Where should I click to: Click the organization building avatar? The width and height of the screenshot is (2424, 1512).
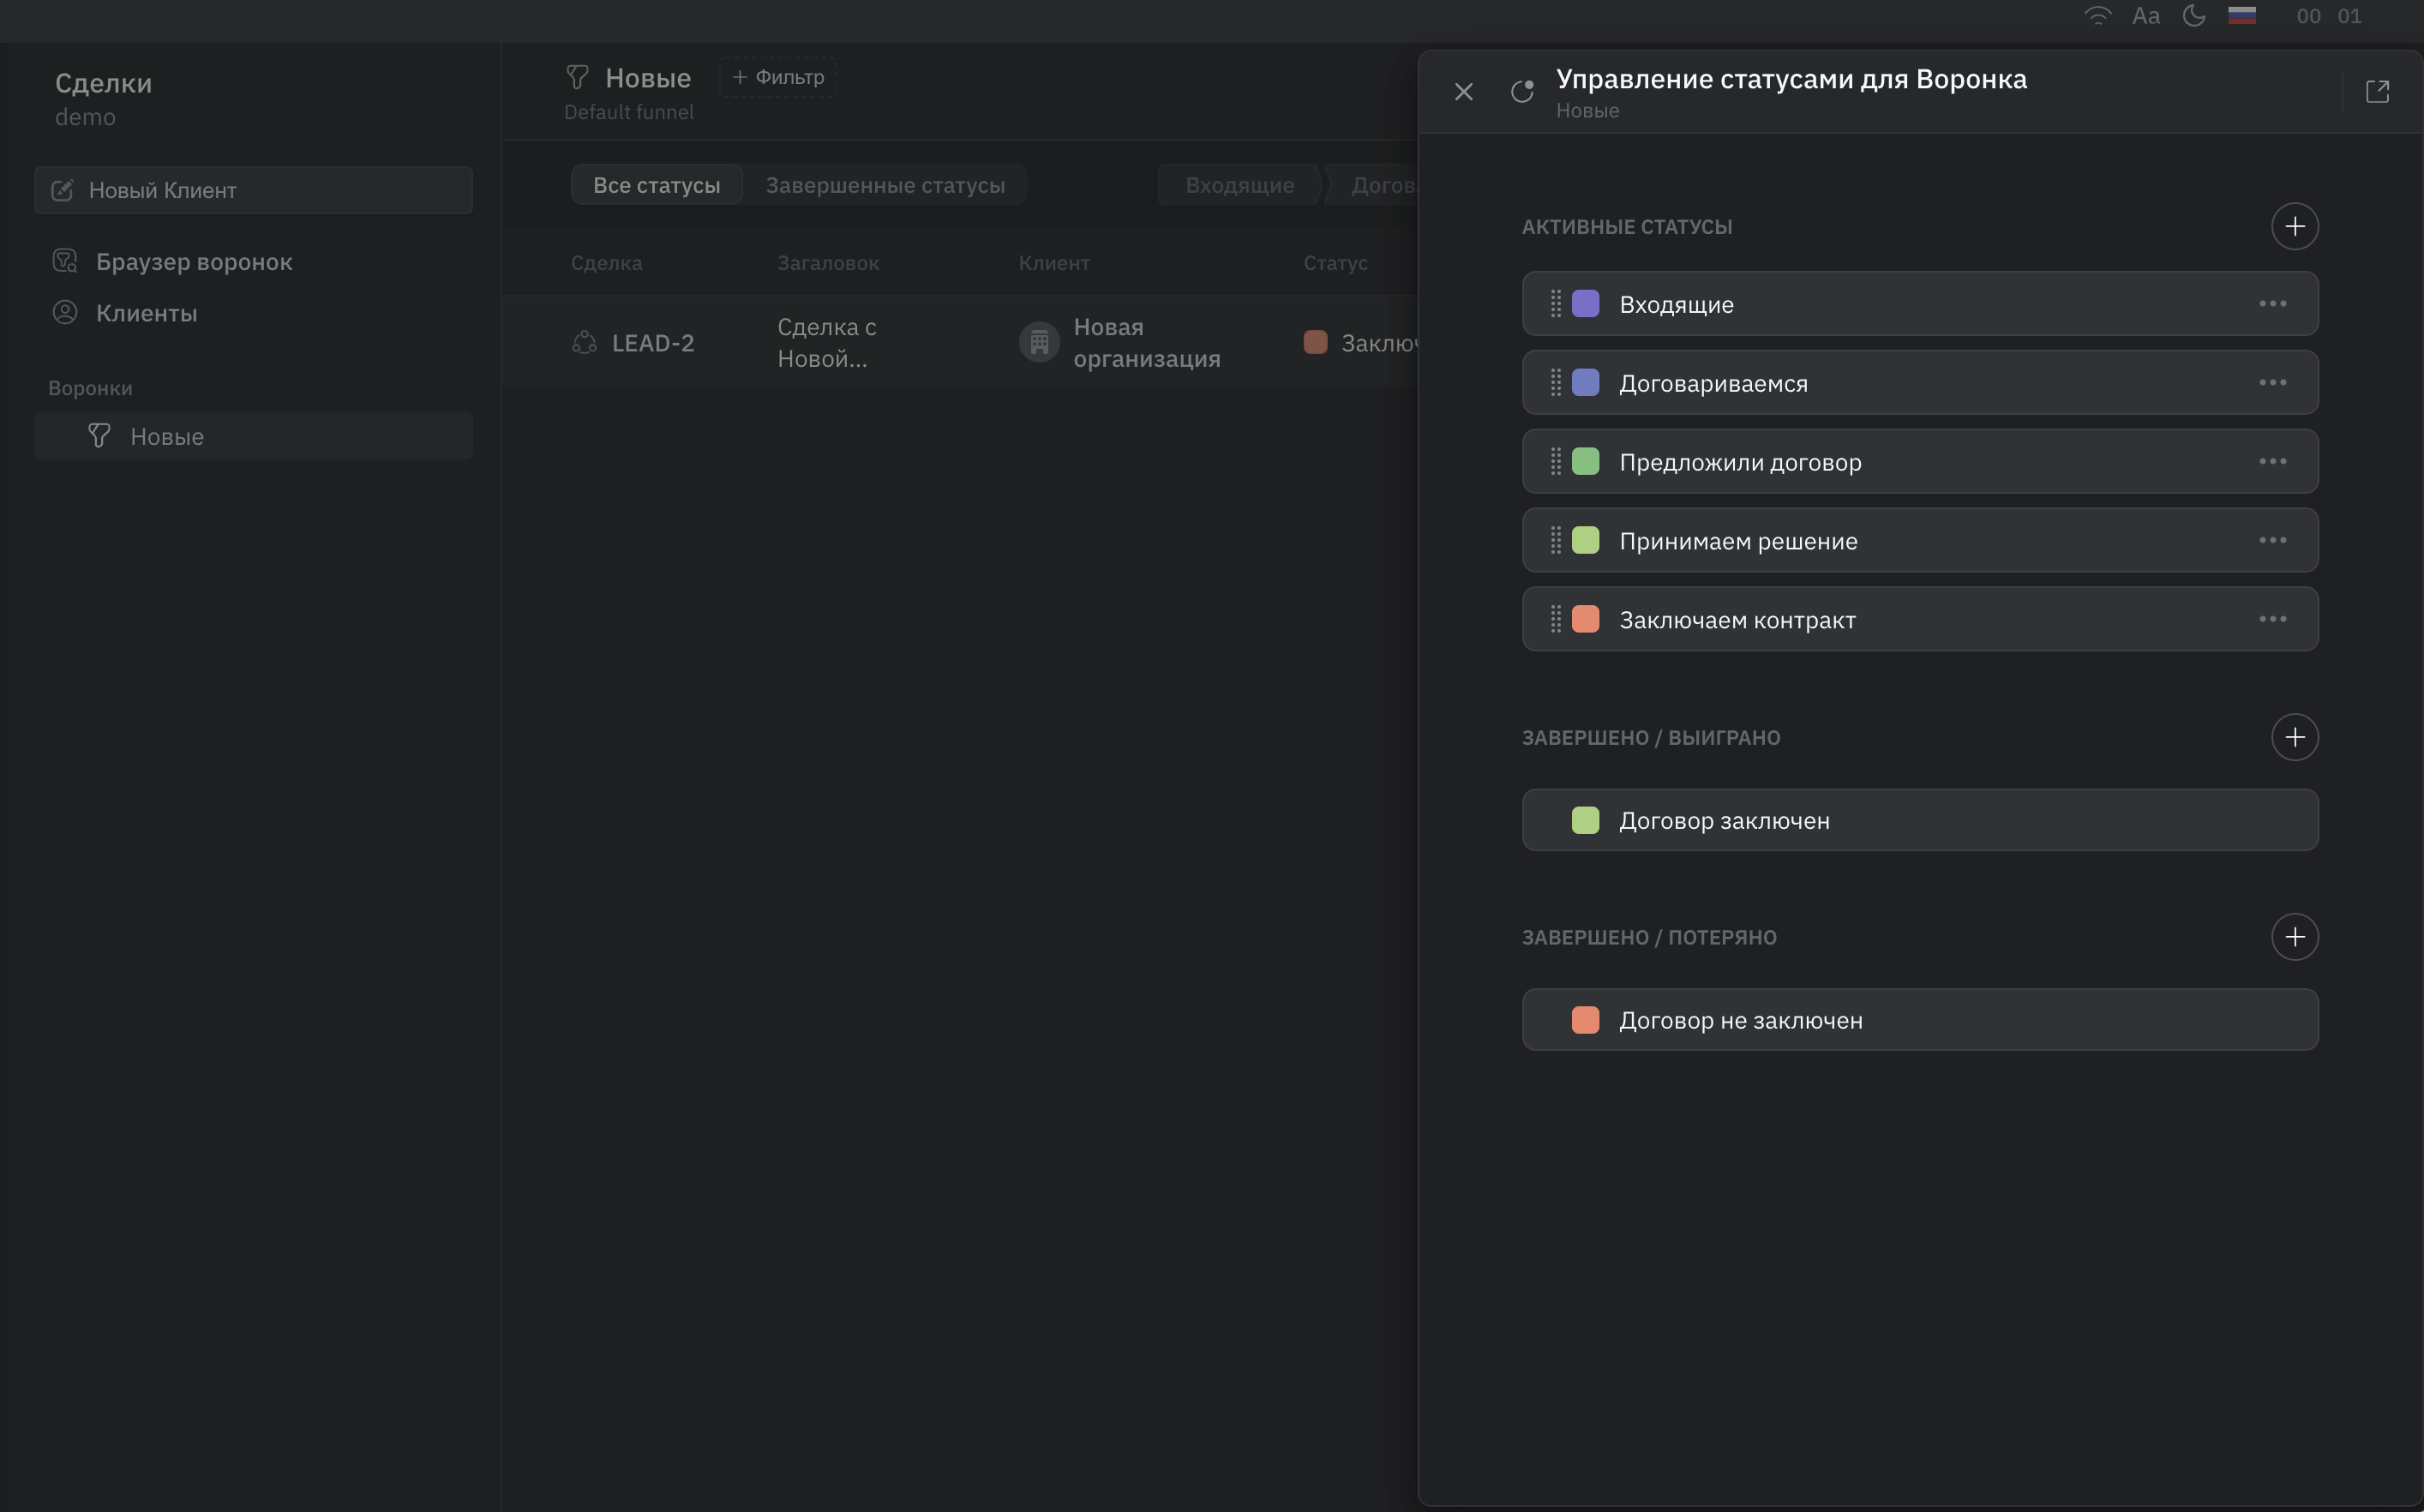(1039, 343)
